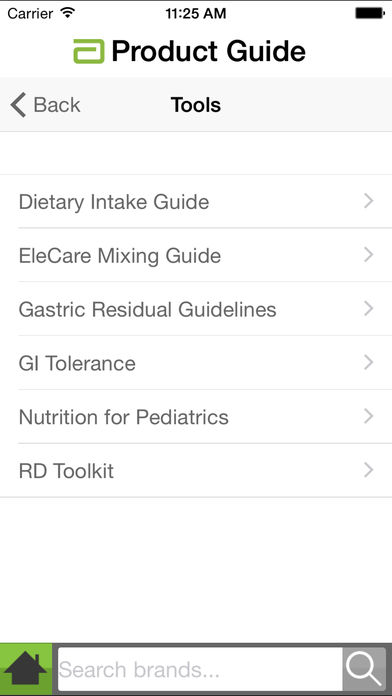
Task: Focus the Search brands text field
Action: pos(200,669)
